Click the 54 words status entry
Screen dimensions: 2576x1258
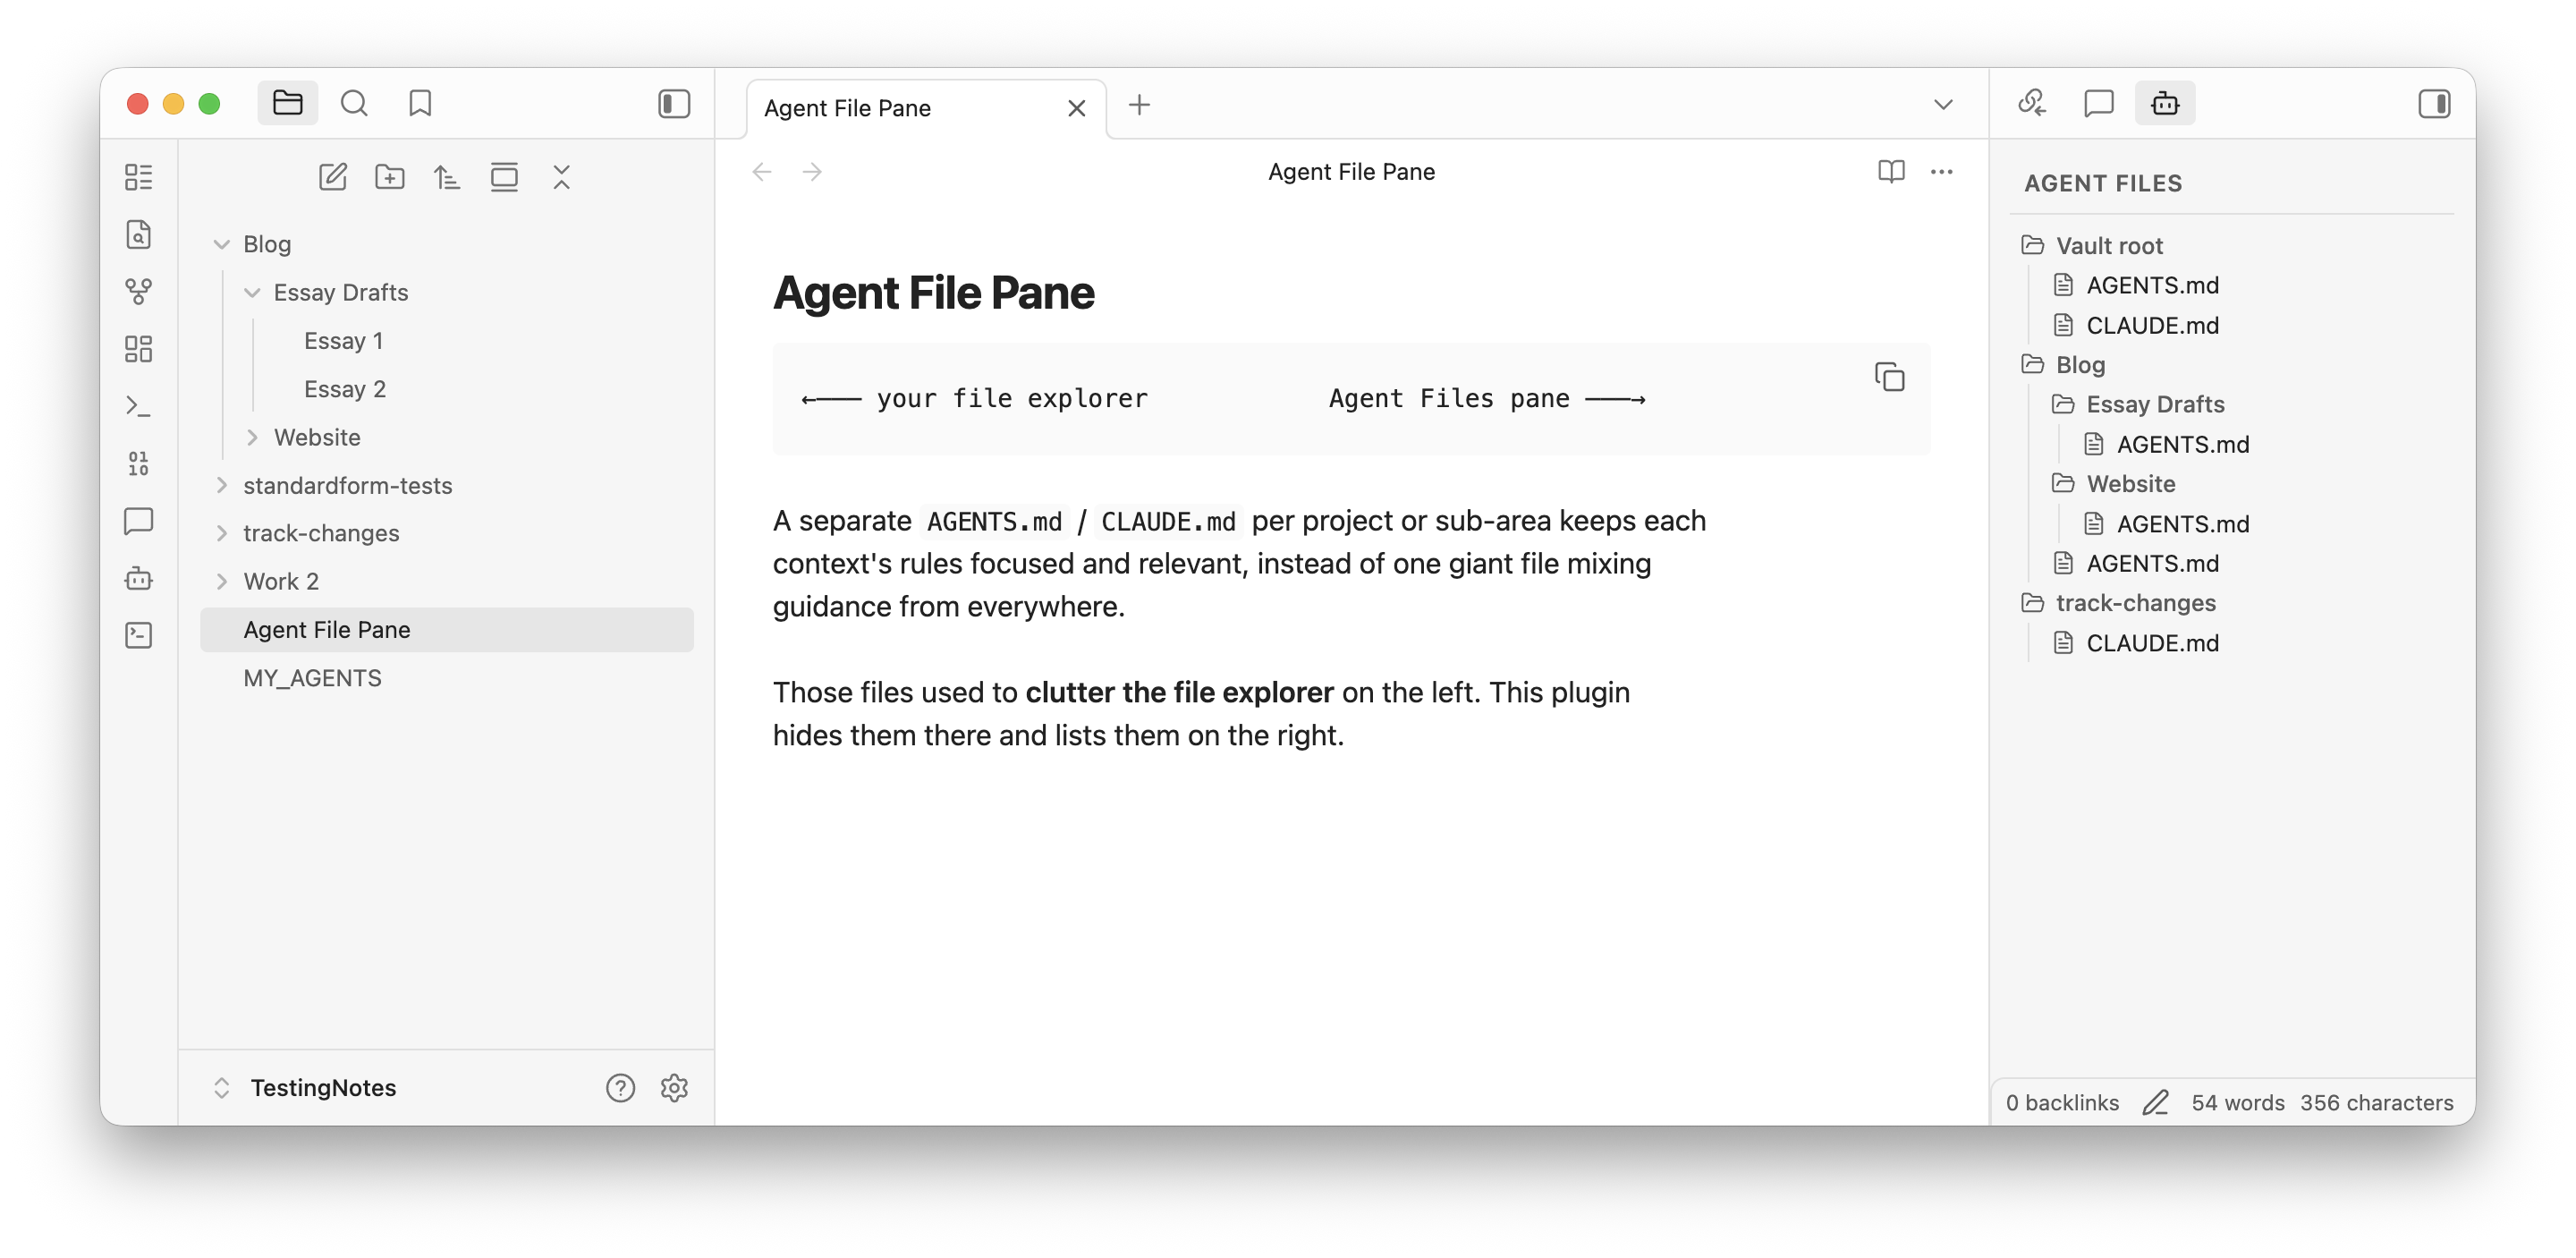2237,1102
